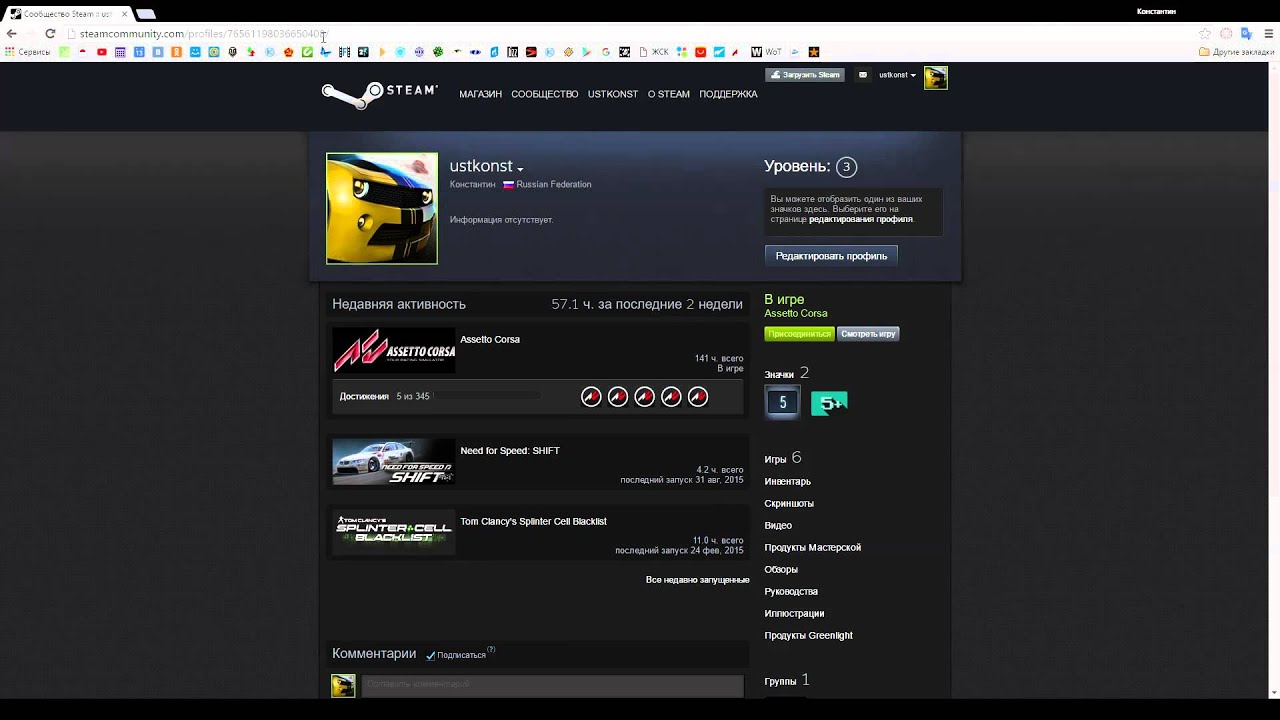Click help question mark beside Подписаться
The height and width of the screenshot is (720, 1280).
pos(491,651)
